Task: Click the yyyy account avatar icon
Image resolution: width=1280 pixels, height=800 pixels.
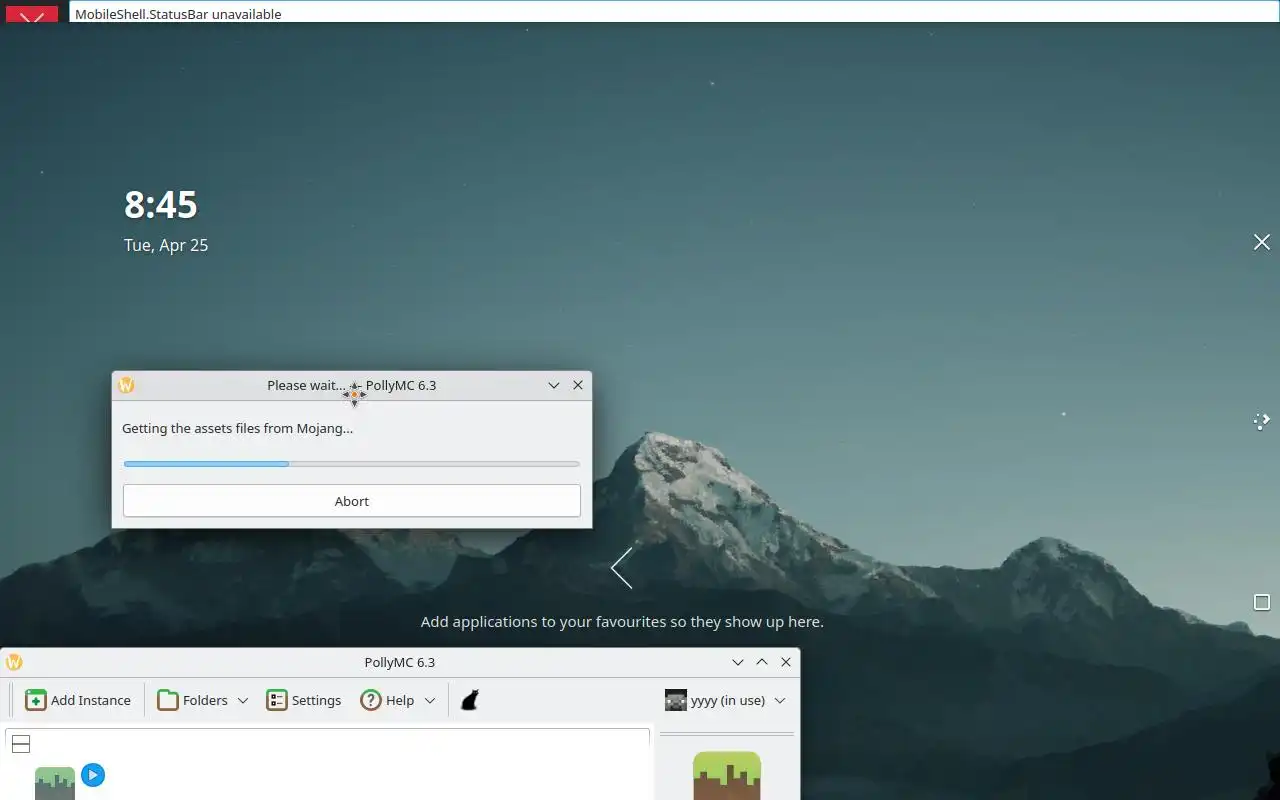Action: 676,700
